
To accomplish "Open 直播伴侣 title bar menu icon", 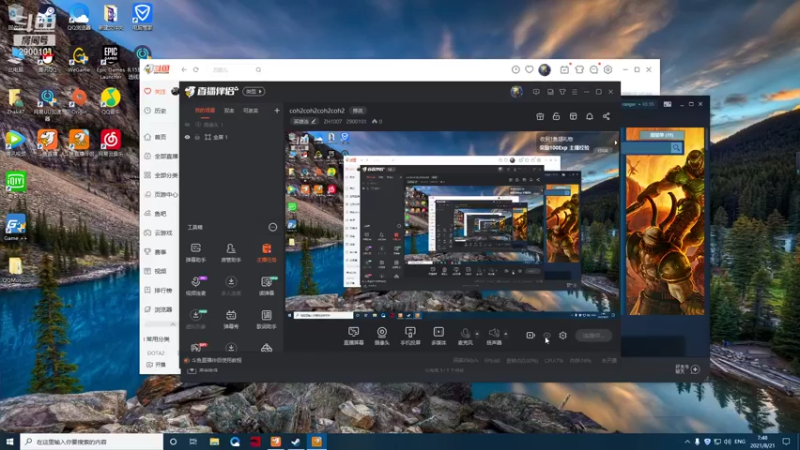I will (574, 92).
